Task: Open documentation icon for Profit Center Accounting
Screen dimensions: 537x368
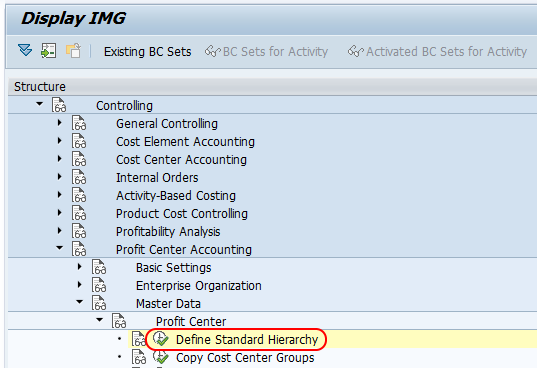Action: [x=79, y=249]
